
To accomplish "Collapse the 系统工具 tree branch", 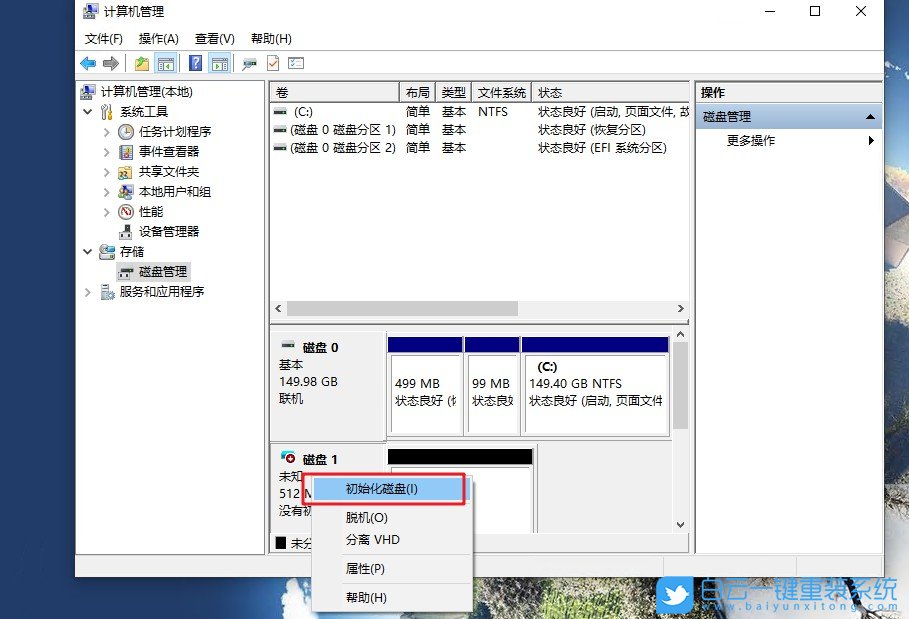I will [88, 111].
